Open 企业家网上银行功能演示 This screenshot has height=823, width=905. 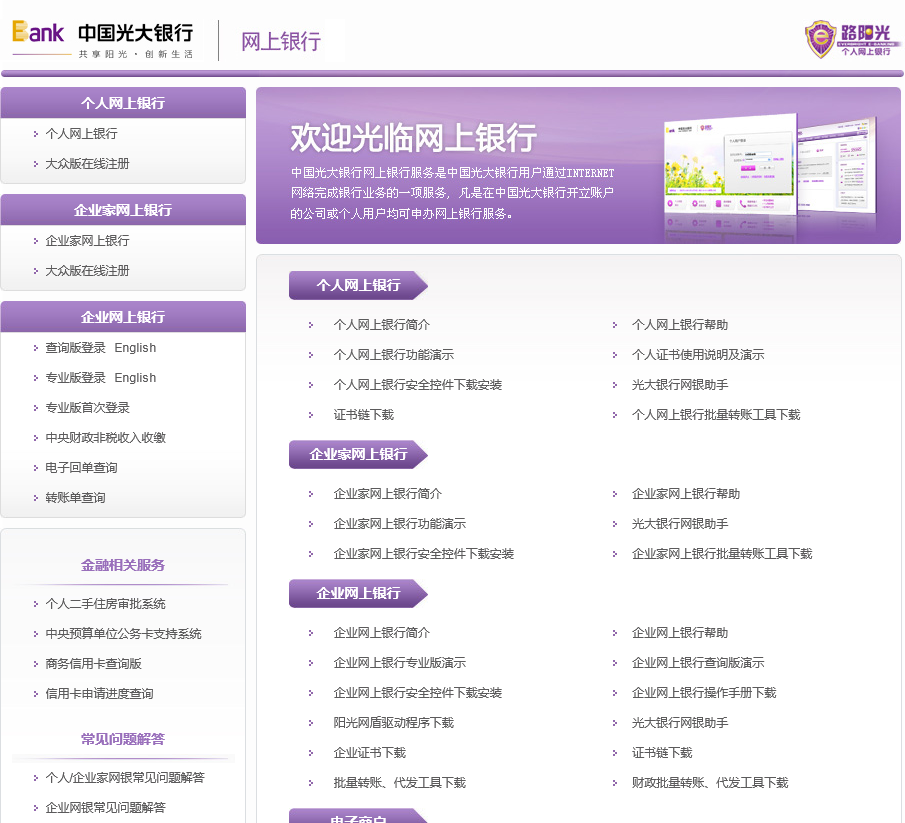point(399,524)
